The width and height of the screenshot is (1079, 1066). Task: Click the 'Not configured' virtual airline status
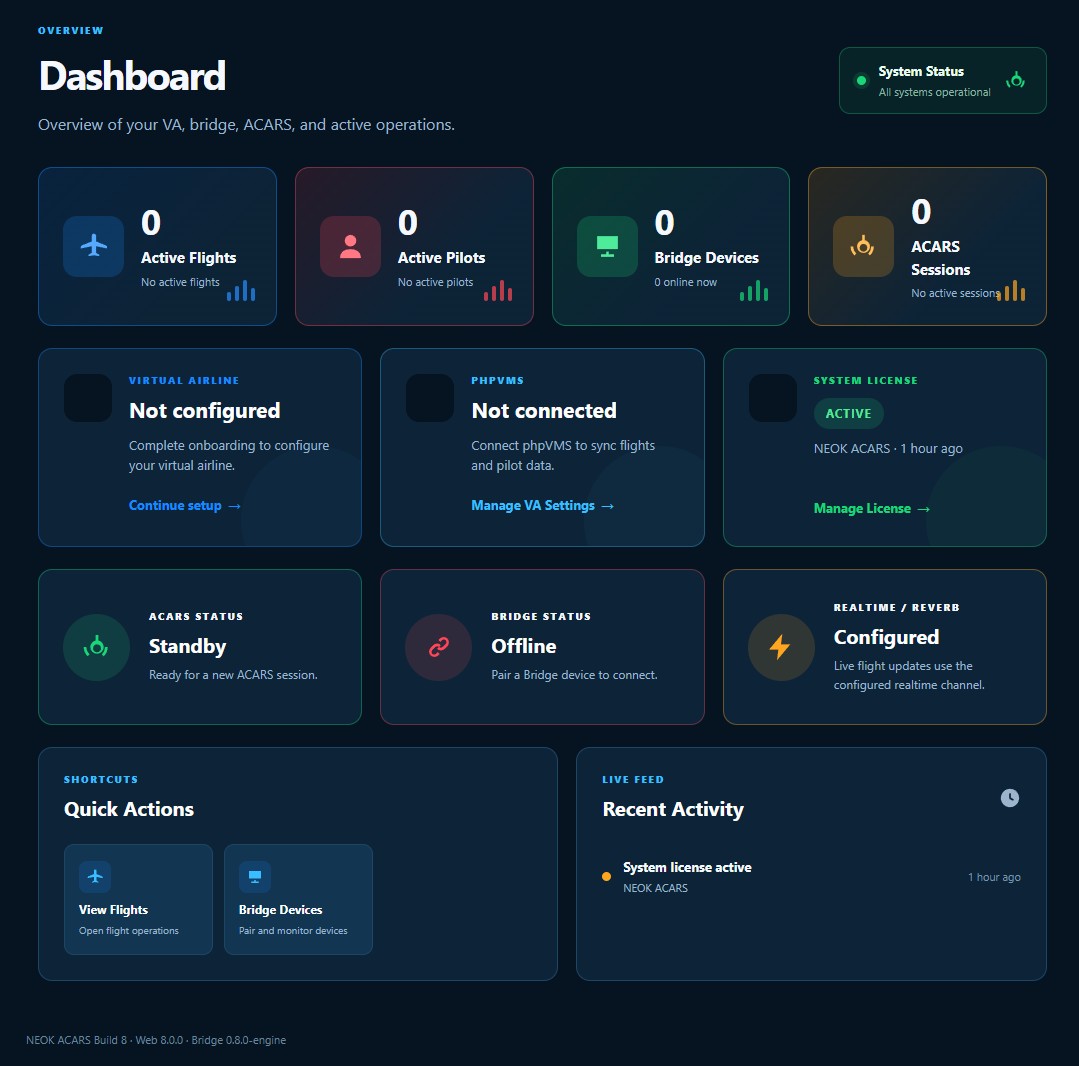204,411
